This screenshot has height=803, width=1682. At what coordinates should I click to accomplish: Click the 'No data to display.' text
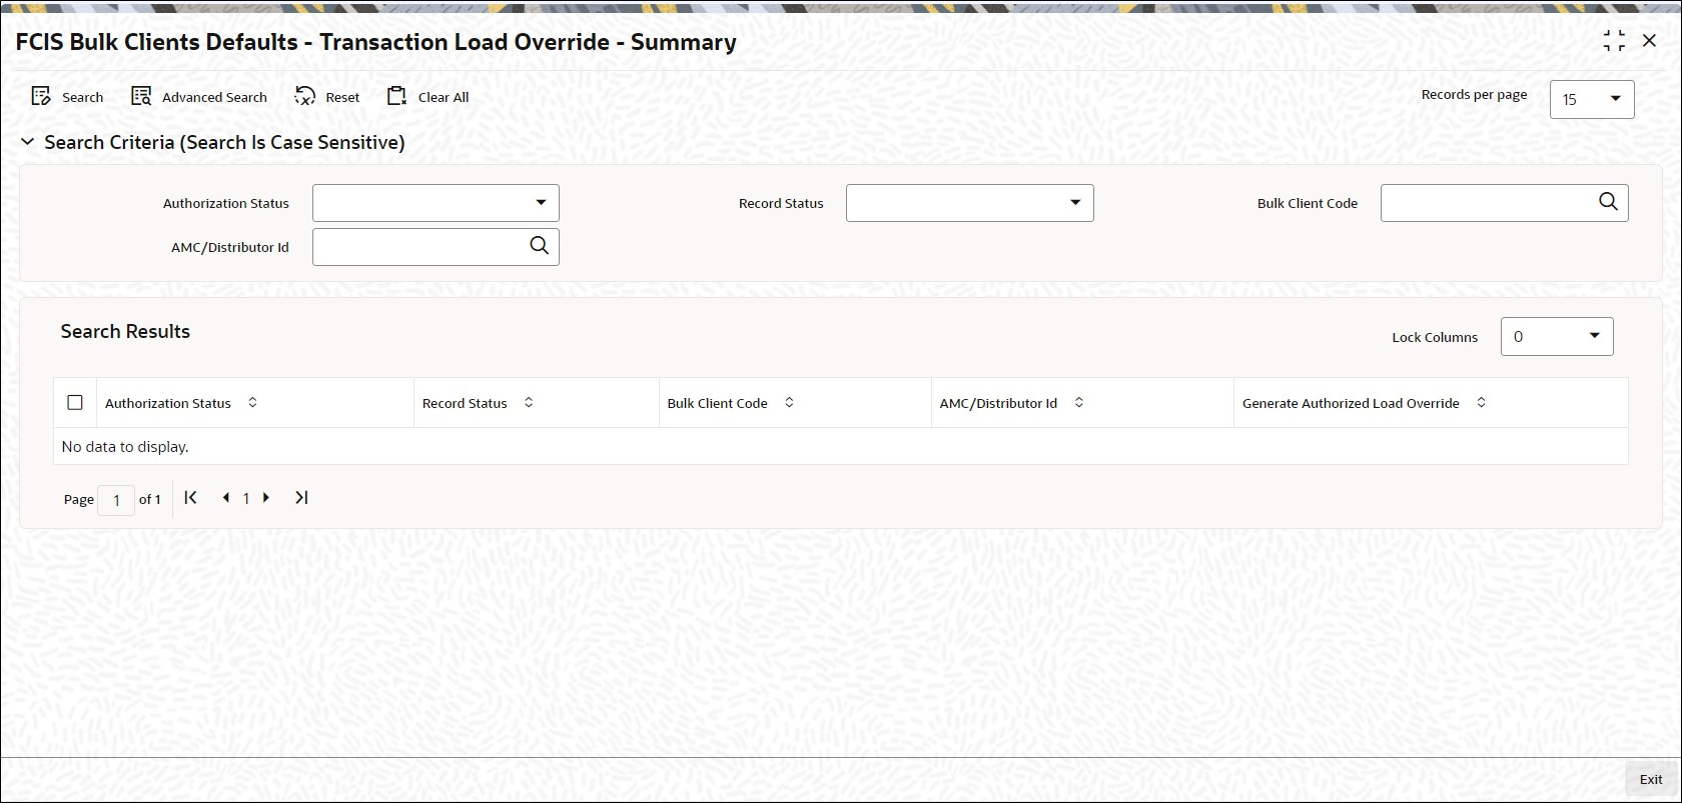tap(125, 446)
